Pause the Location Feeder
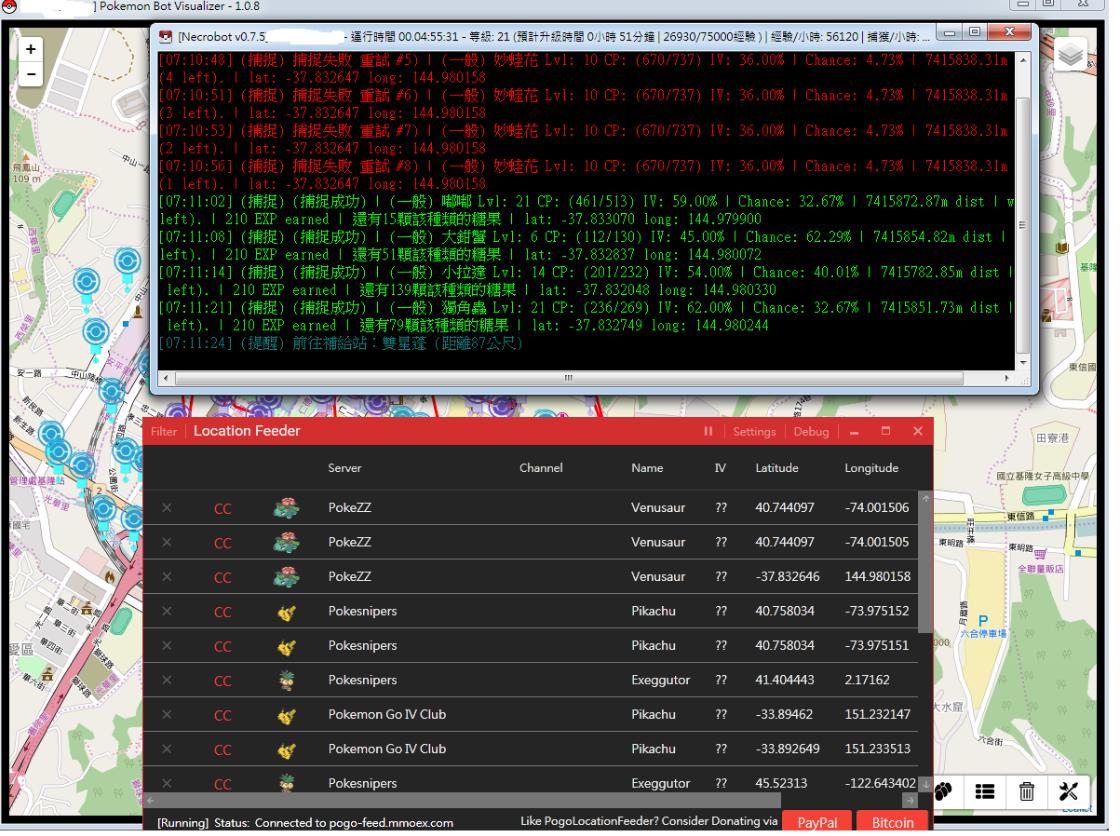Screen dimensions: 1120x836 click(708, 432)
